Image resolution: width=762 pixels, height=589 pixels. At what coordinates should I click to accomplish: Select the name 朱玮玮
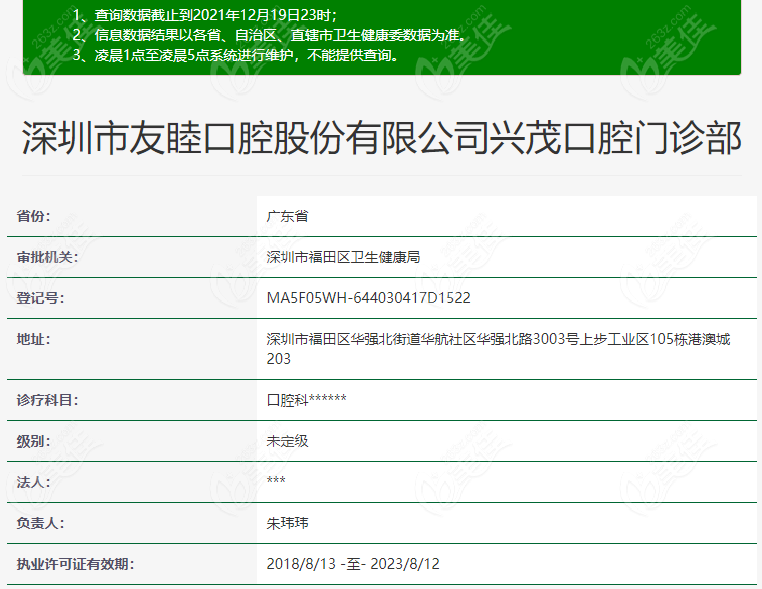point(287,523)
